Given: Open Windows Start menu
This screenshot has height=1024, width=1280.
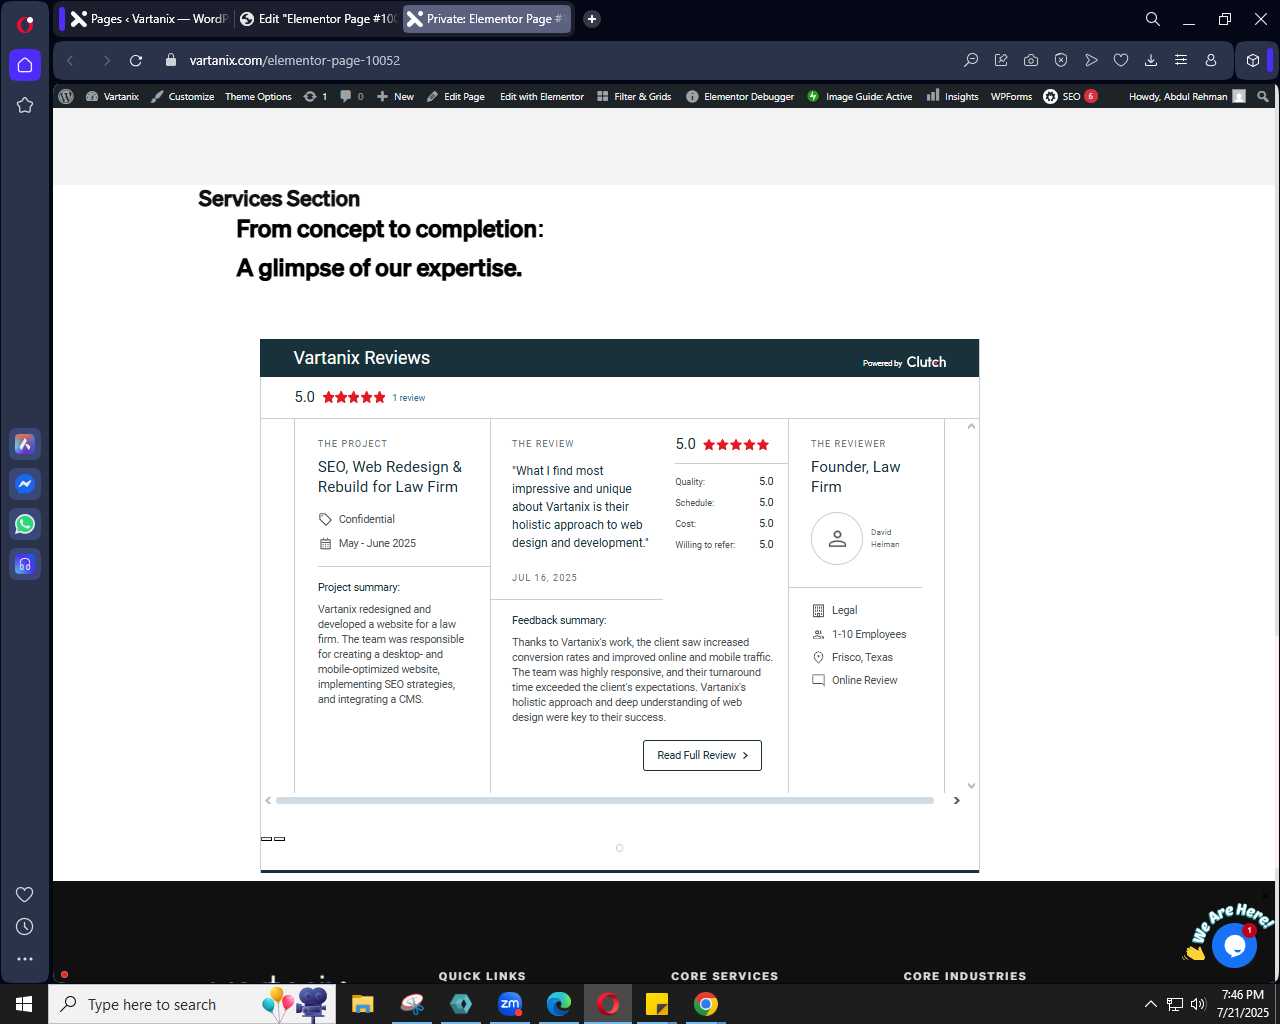Looking at the screenshot, I should pyautogui.click(x=24, y=1004).
